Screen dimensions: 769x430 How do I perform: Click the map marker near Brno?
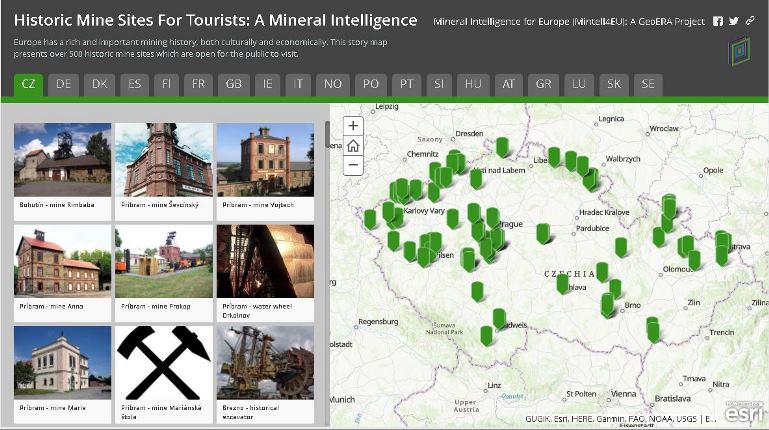tap(608, 305)
